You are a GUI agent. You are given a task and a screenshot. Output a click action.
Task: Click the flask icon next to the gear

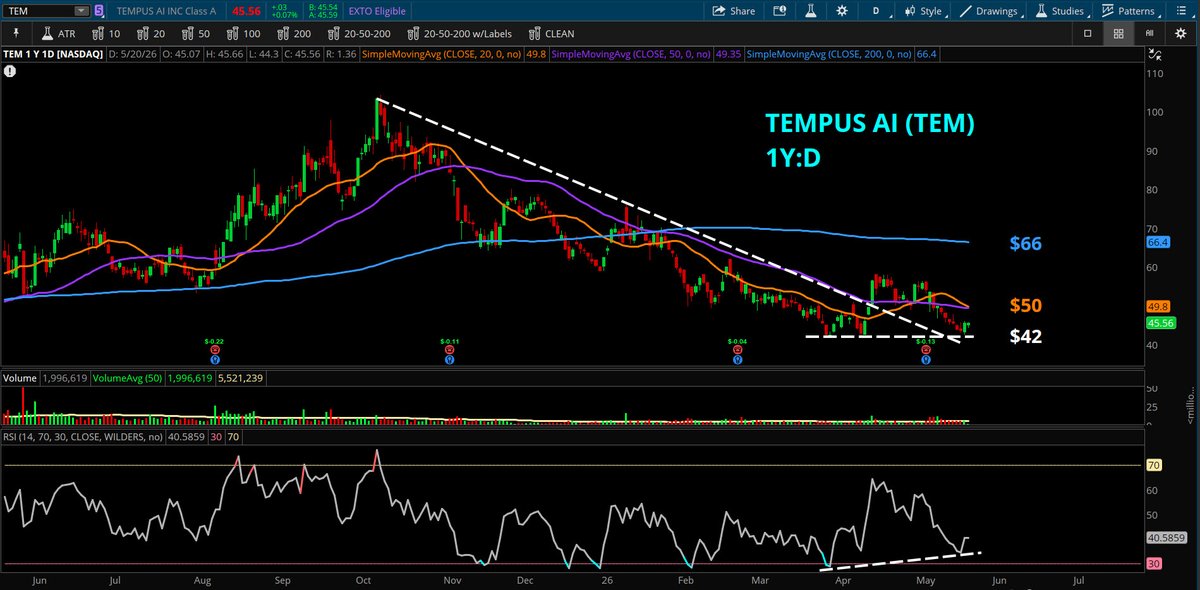pyautogui.click(x=812, y=11)
